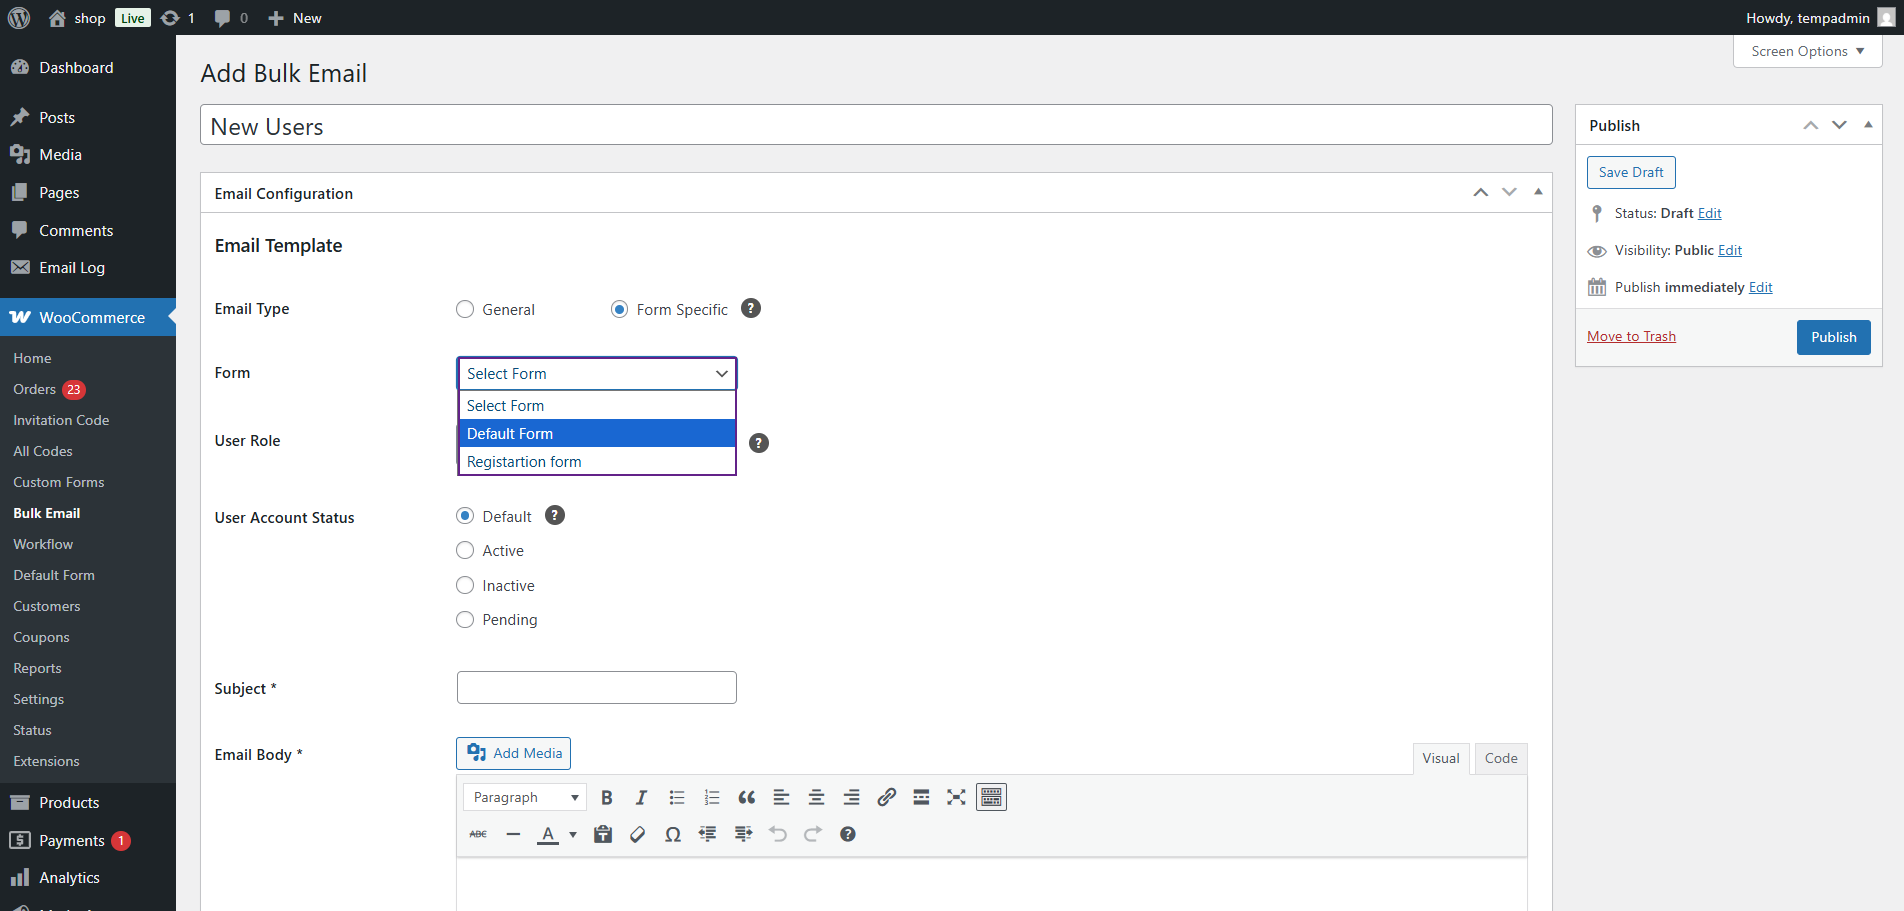The image size is (1904, 911).
Task: Expand the Screen Options panel
Action: click(x=1807, y=51)
